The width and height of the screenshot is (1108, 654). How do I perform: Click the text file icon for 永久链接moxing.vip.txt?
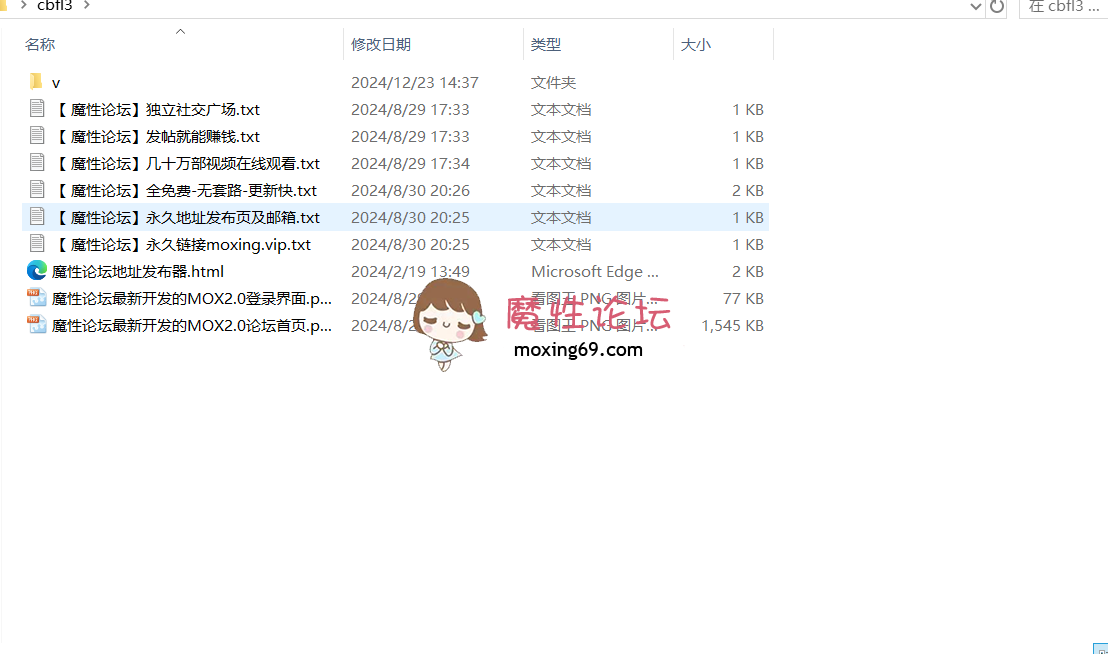pyautogui.click(x=37, y=244)
